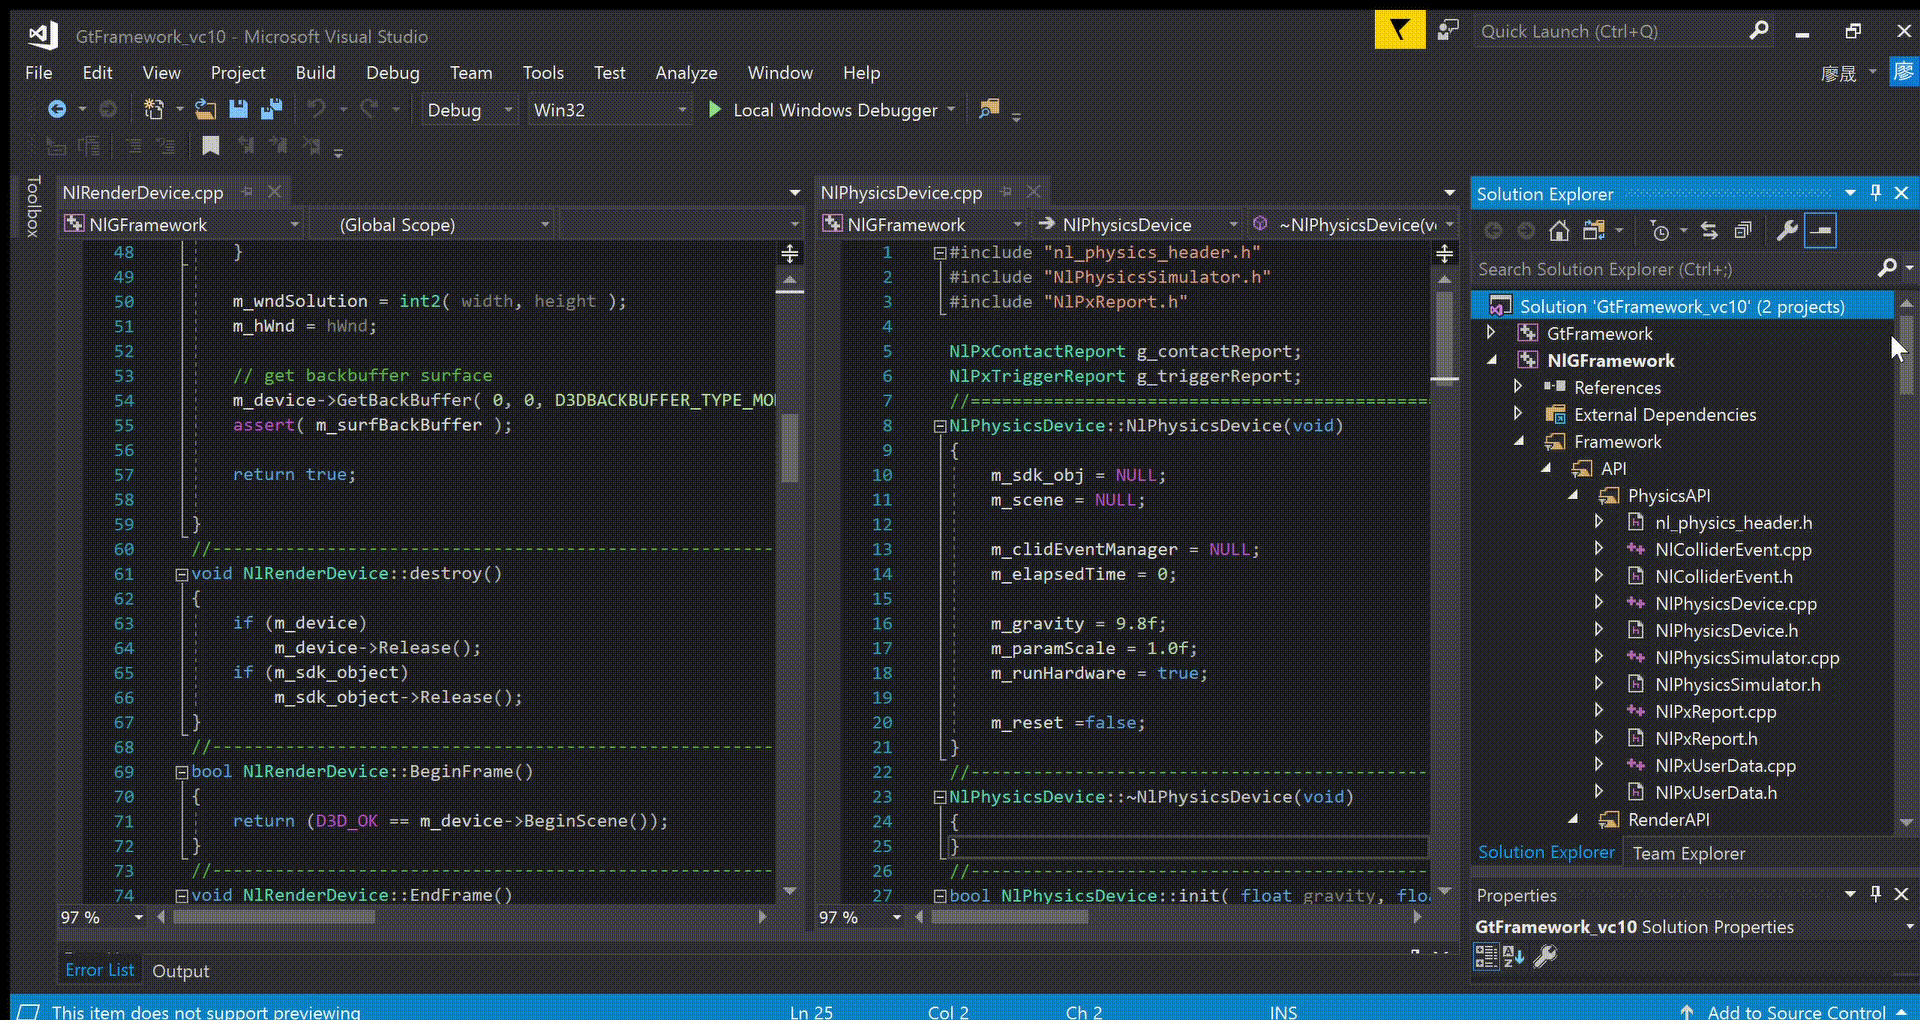Toggle the Preview Selected Items button
The width and height of the screenshot is (1920, 1020).
click(x=1821, y=231)
